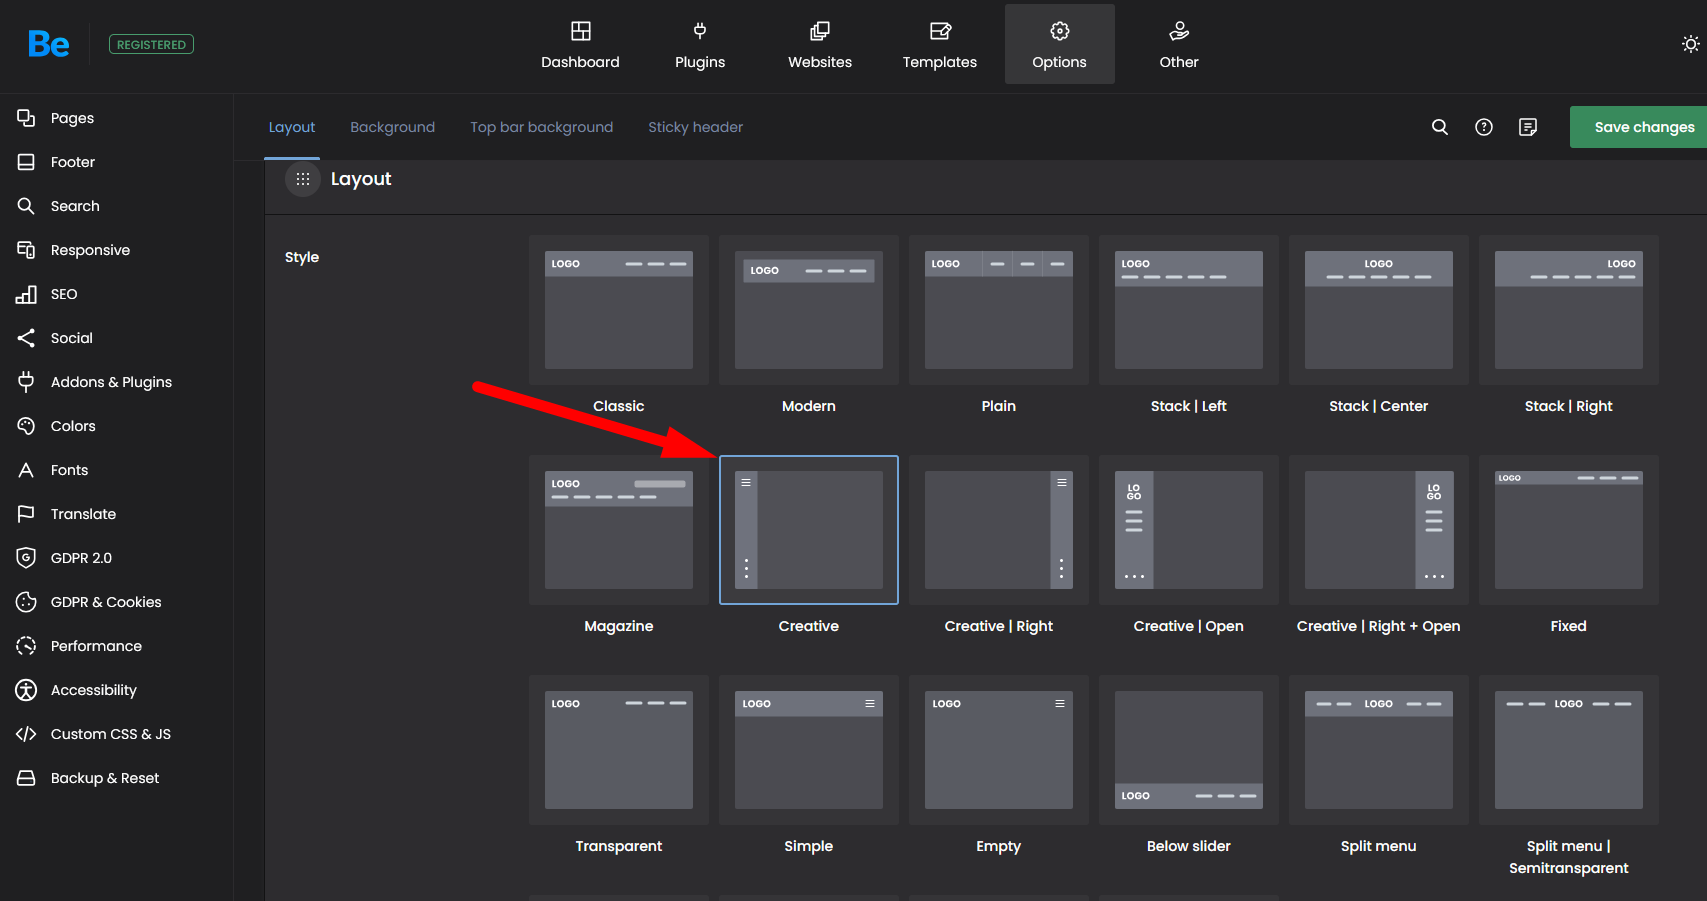Viewport: 1707px width, 901px height.
Task: Switch to the Sticky header tab
Action: (x=695, y=127)
